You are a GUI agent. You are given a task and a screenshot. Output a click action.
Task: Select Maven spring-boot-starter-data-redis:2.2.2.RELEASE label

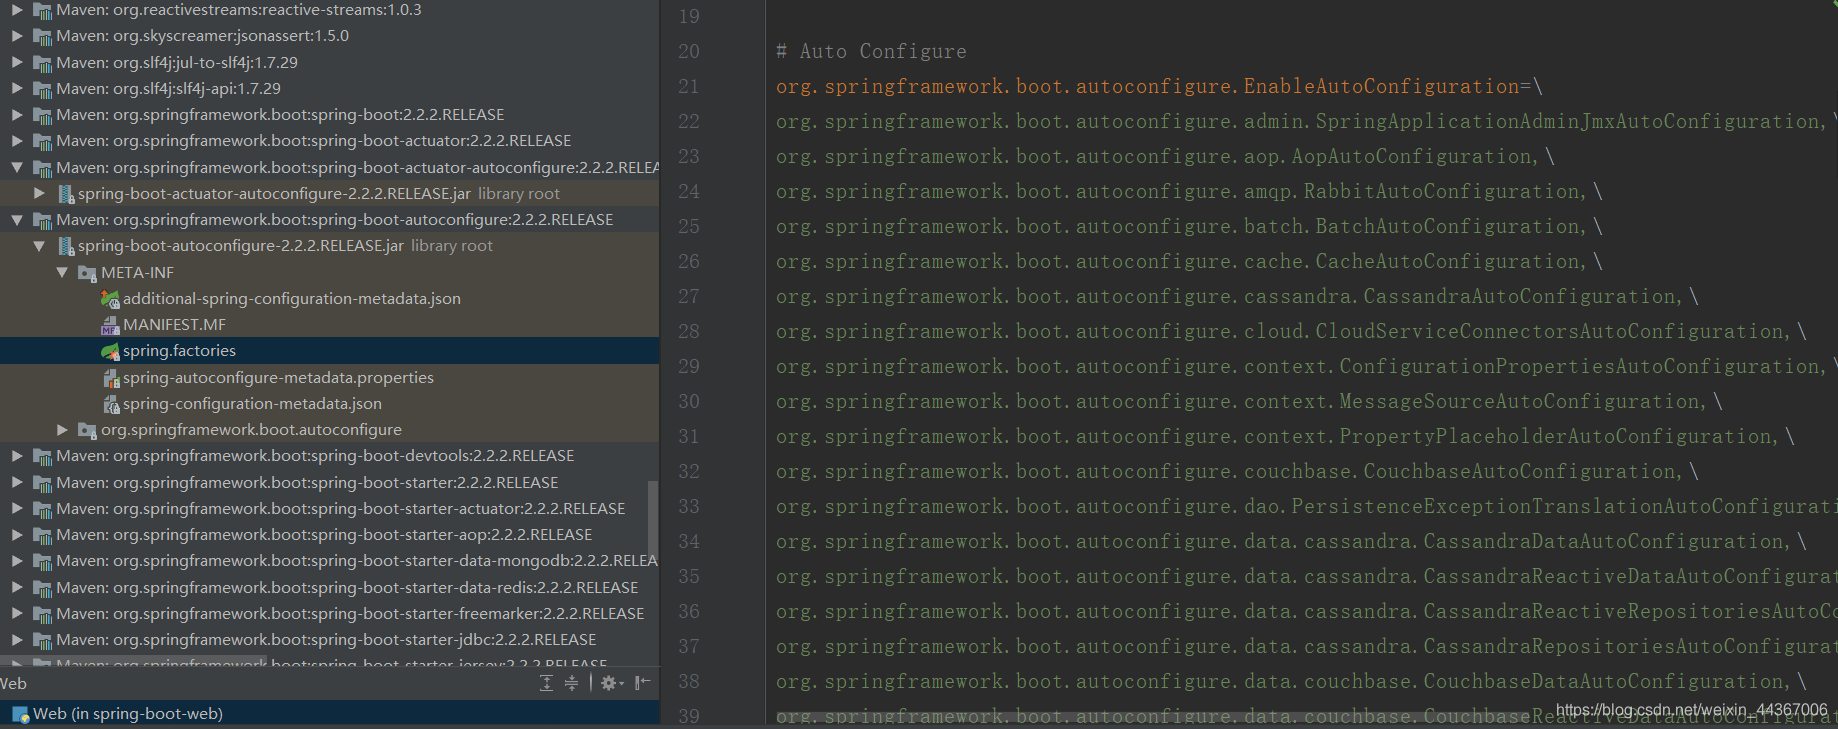[x=347, y=588]
